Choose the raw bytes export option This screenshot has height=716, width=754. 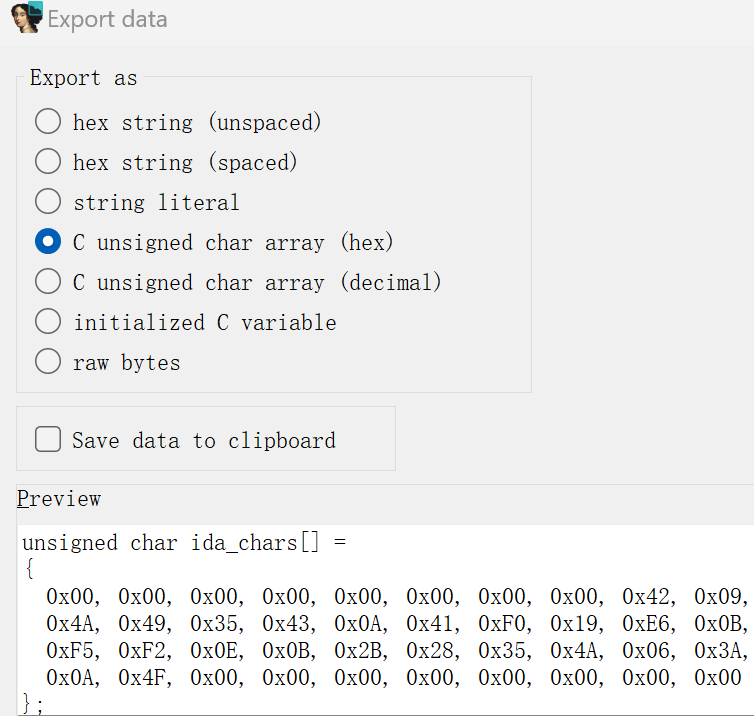[x=48, y=362]
